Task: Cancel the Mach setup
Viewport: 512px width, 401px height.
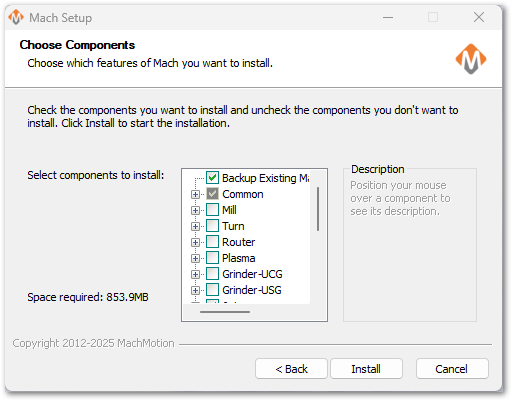Action: coord(452,369)
